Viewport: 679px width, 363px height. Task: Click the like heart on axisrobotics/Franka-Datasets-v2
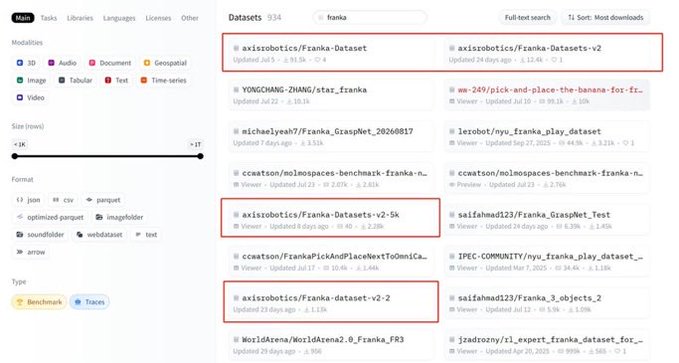tap(553, 60)
